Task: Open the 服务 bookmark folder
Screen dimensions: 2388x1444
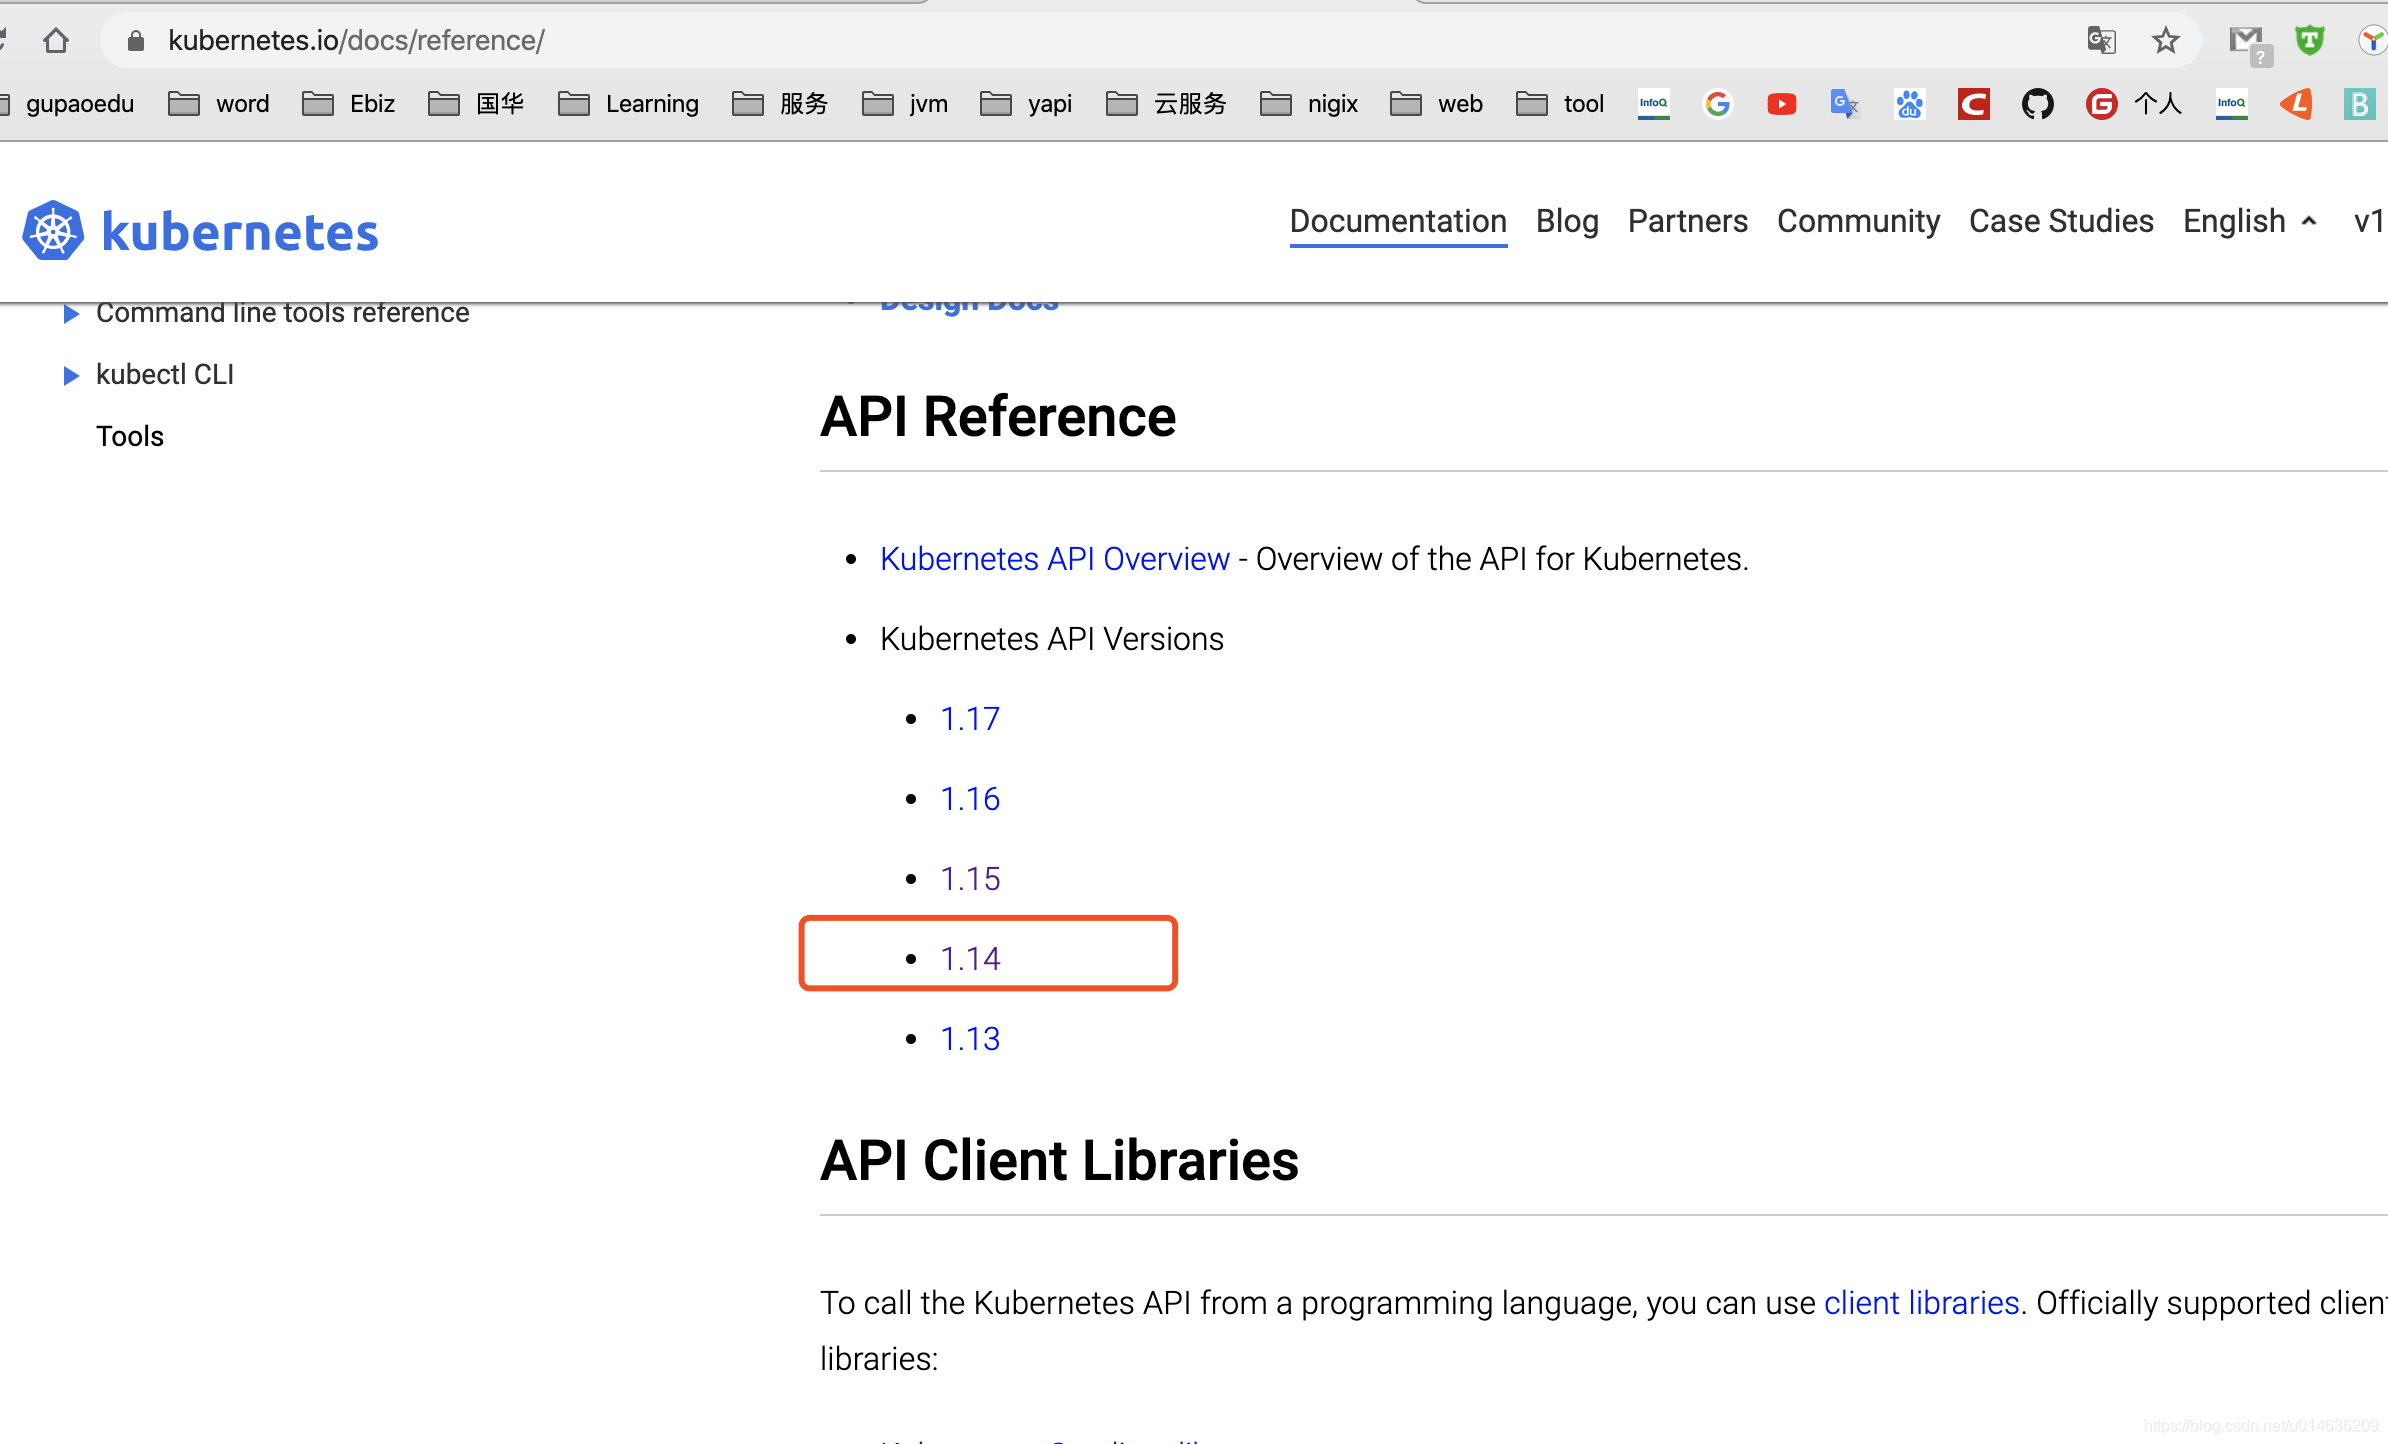Action: pyautogui.click(x=780, y=104)
